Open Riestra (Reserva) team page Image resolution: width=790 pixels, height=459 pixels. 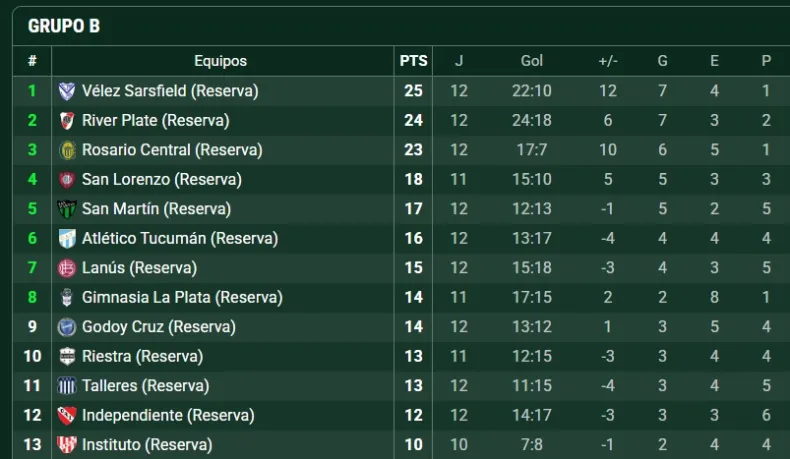coord(142,356)
